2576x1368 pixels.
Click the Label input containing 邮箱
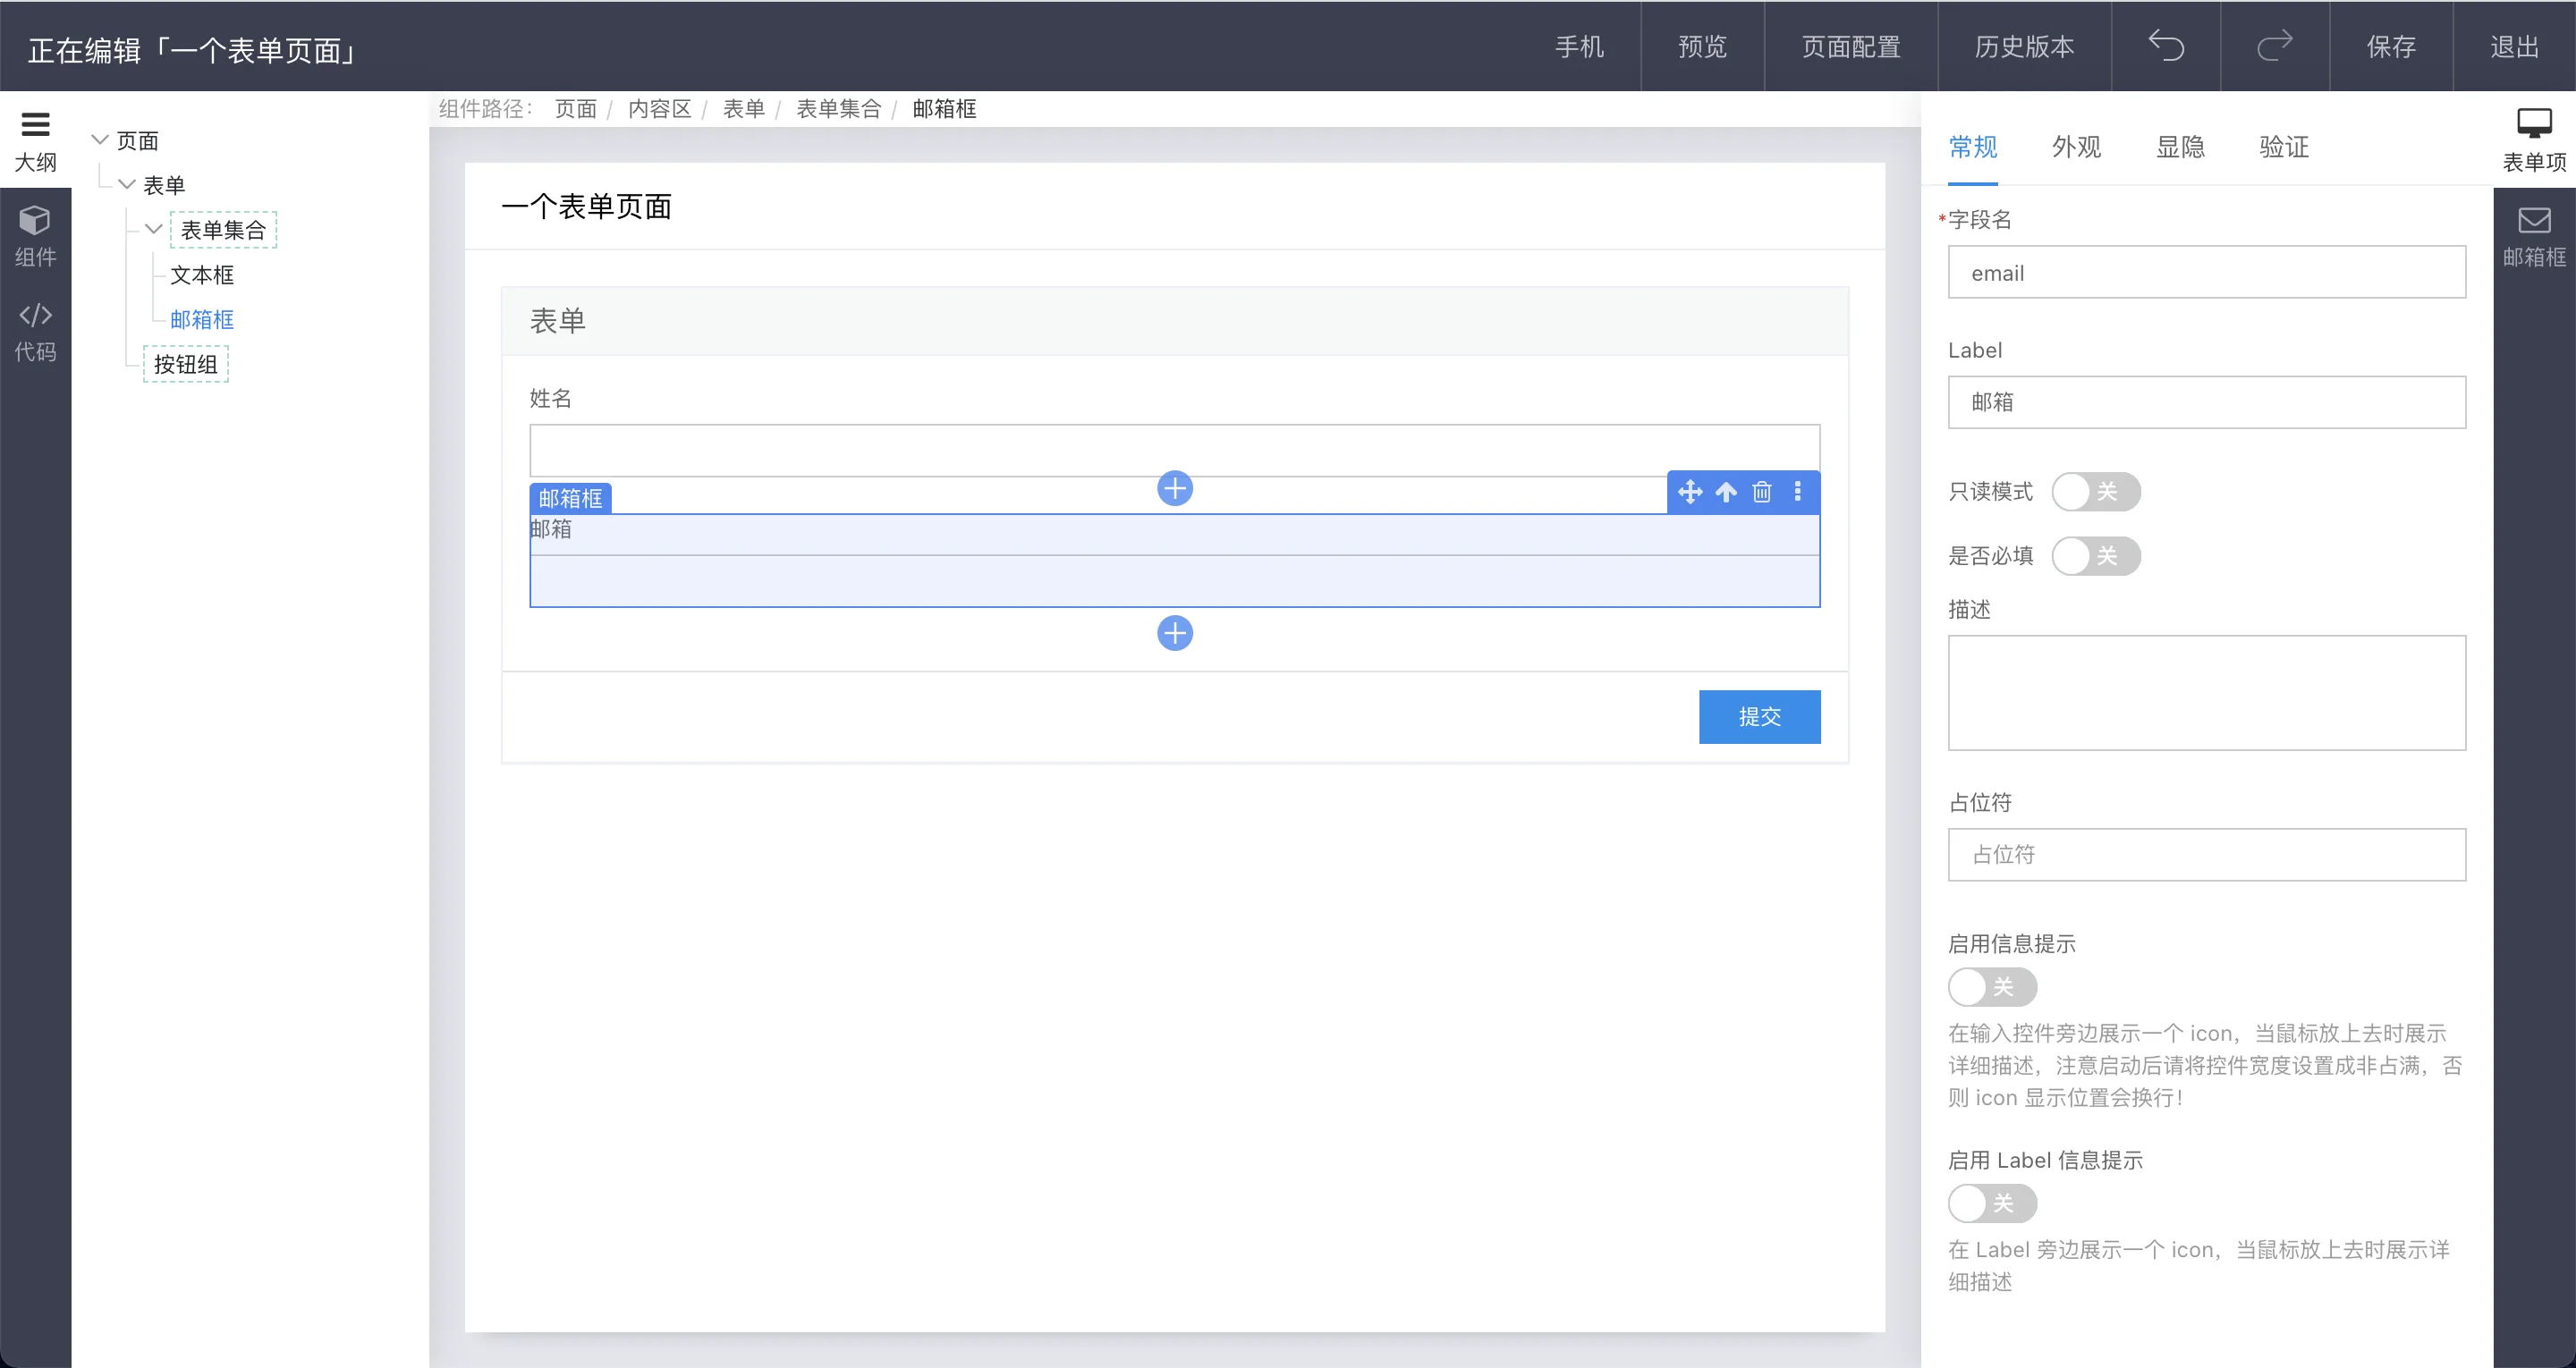pos(2206,402)
